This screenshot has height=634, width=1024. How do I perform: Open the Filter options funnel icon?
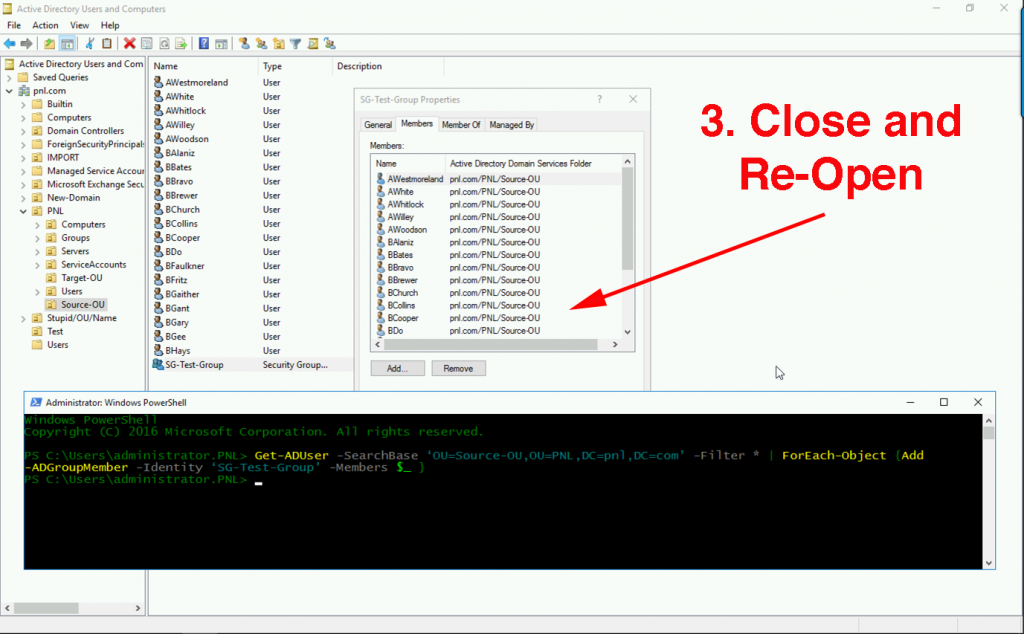pyautogui.click(x=294, y=43)
